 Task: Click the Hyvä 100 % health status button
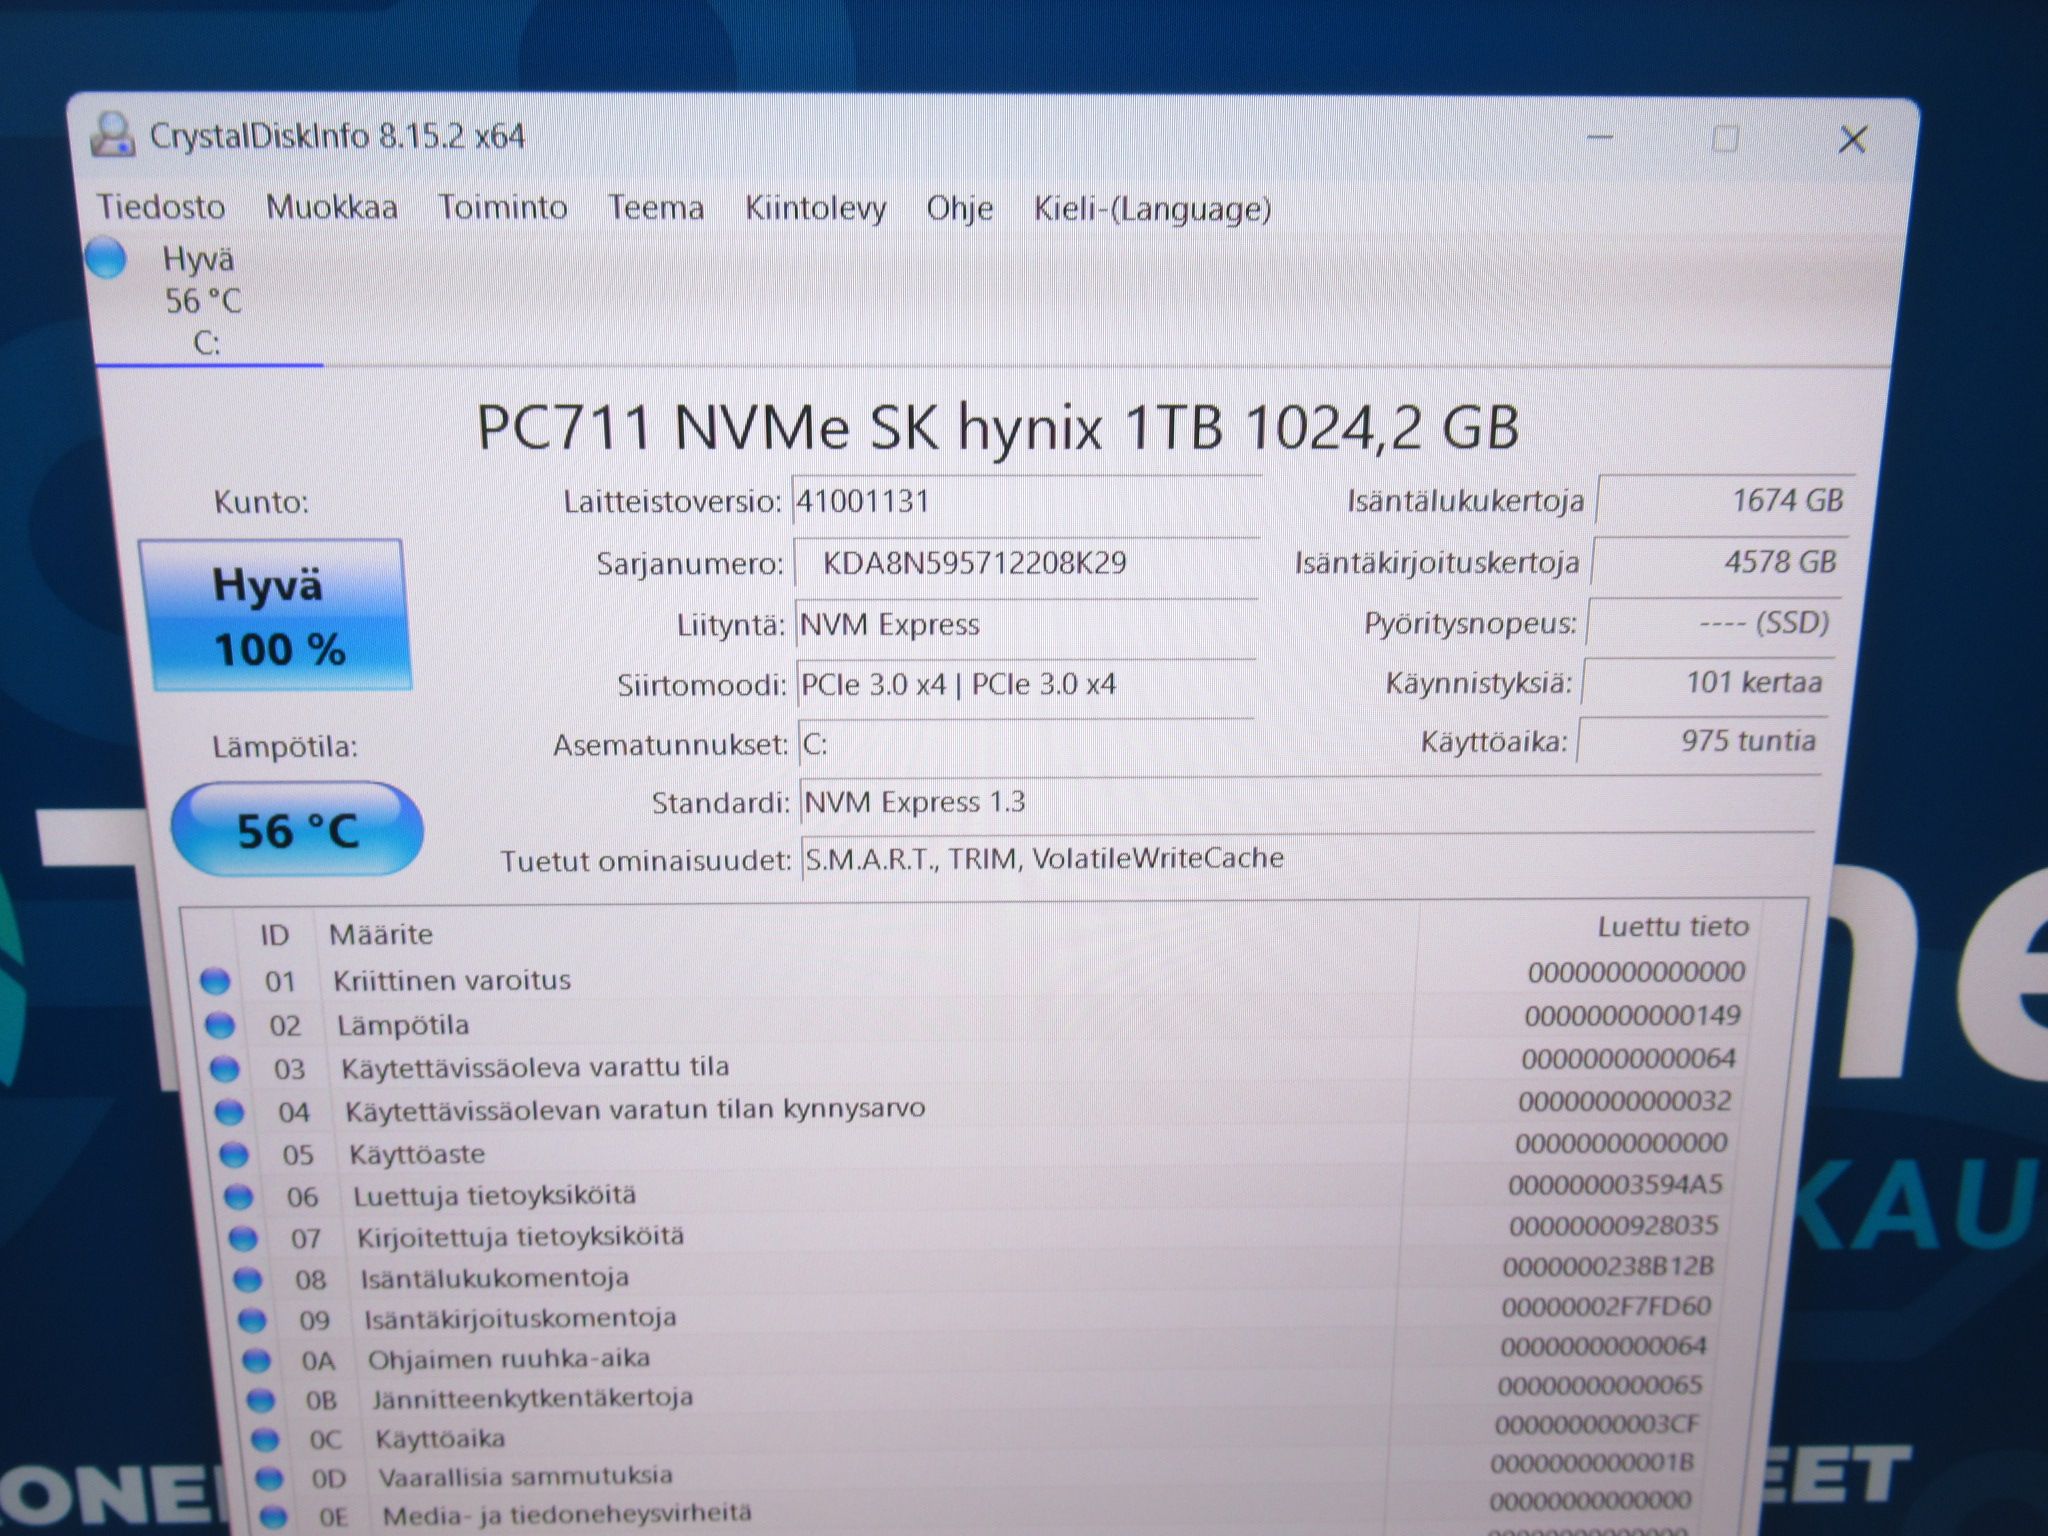coord(276,615)
